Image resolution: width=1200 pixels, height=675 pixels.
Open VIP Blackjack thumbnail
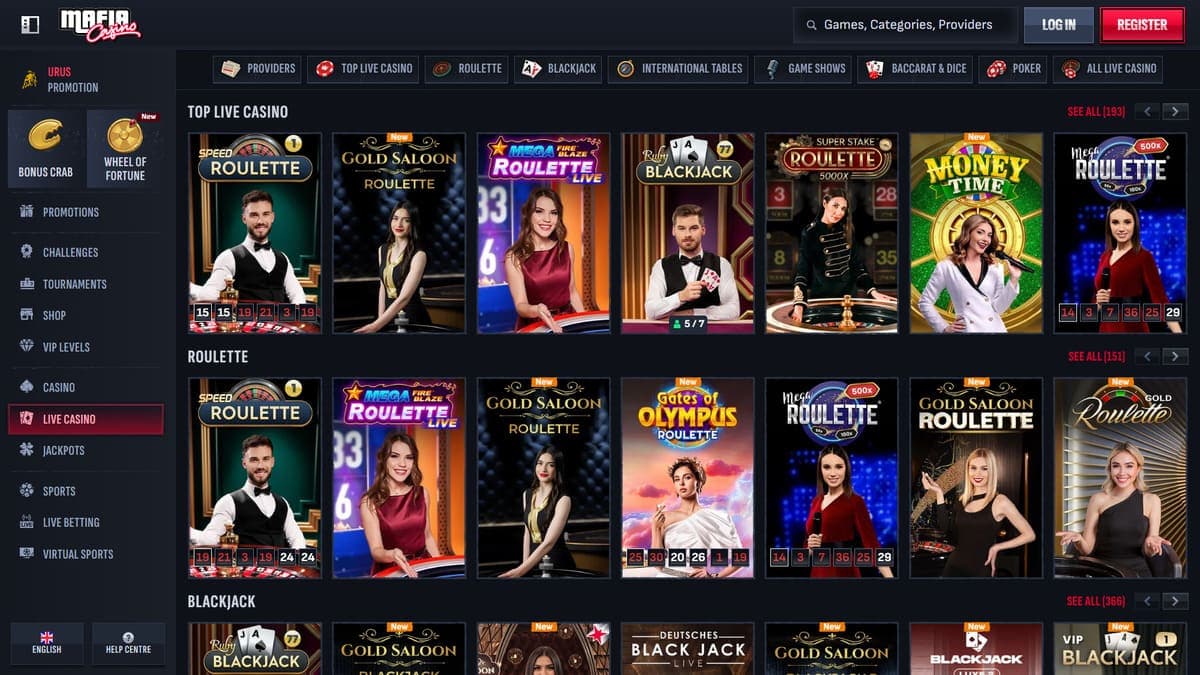point(1120,649)
